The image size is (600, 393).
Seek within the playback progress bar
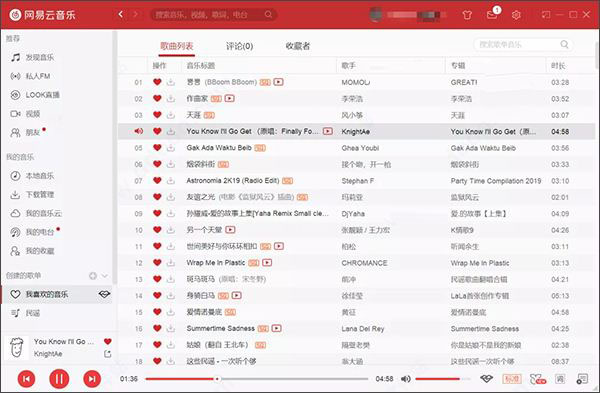(x=256, y=379)
